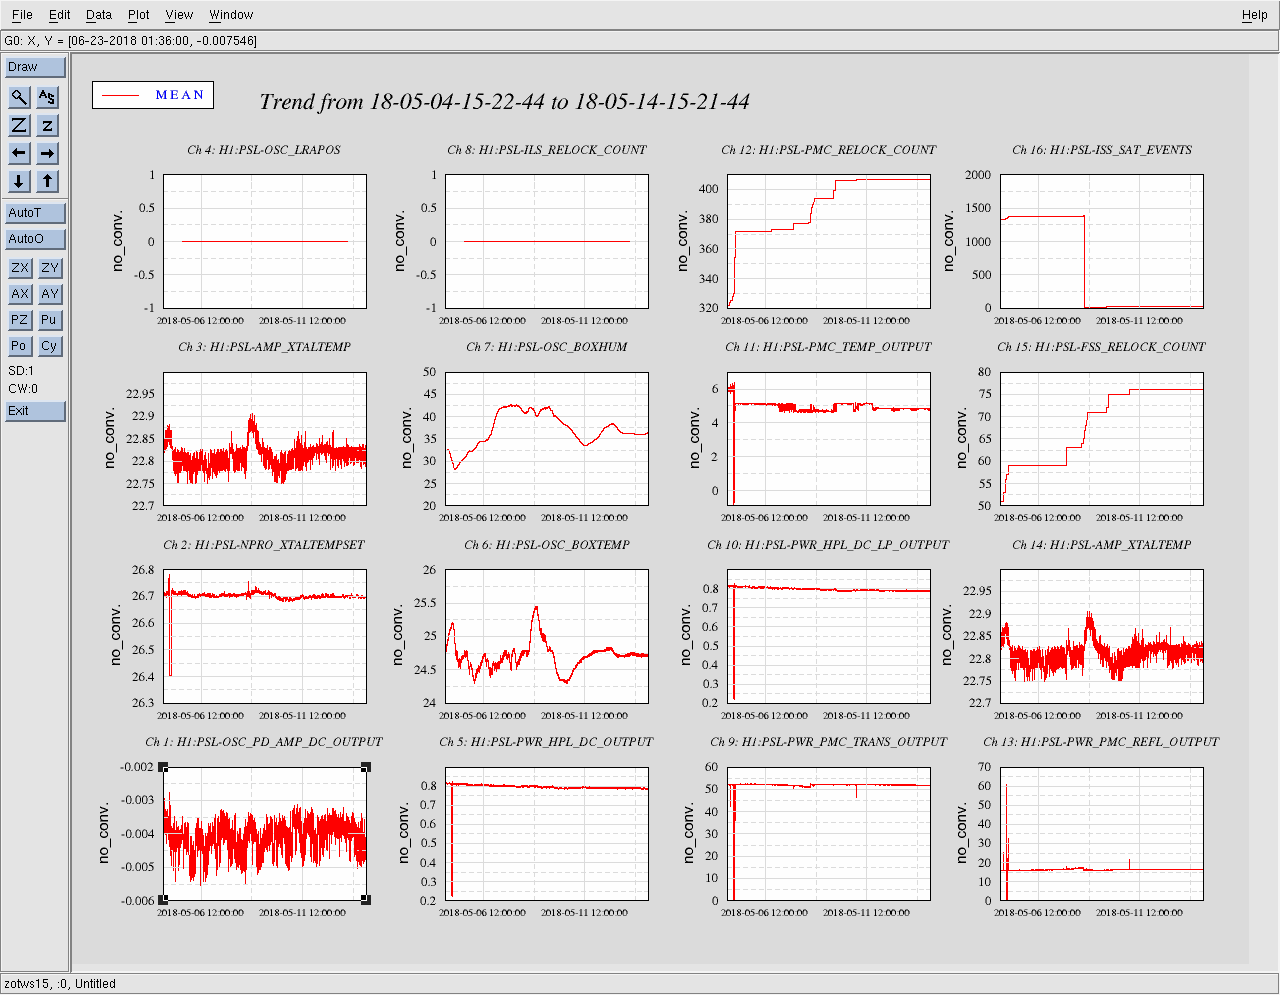
Task: Click the Draw button
Action: [x=35, y=67]
